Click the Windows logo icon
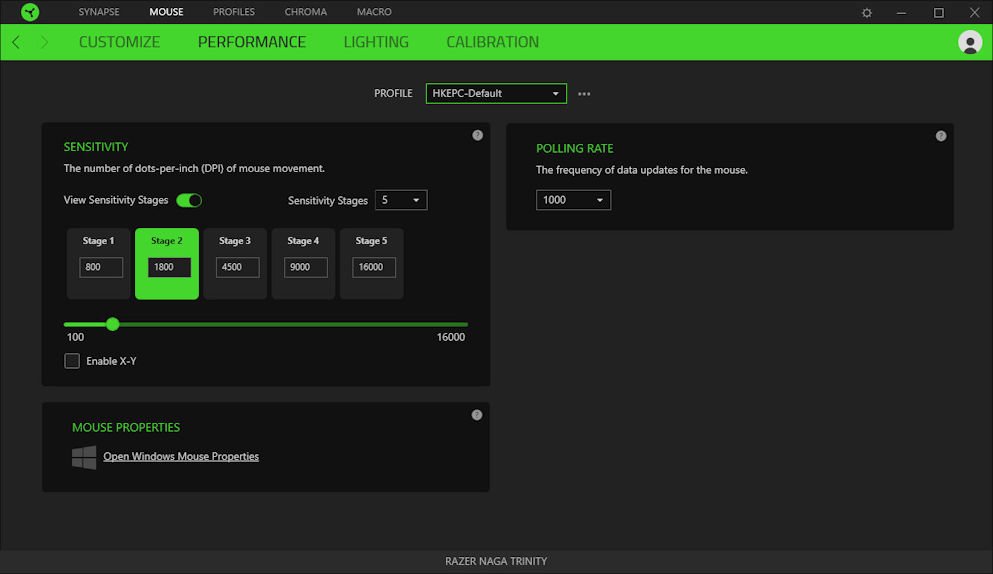Screen dimensions: 993x574 pyautogui.click(x=84, y=457)
